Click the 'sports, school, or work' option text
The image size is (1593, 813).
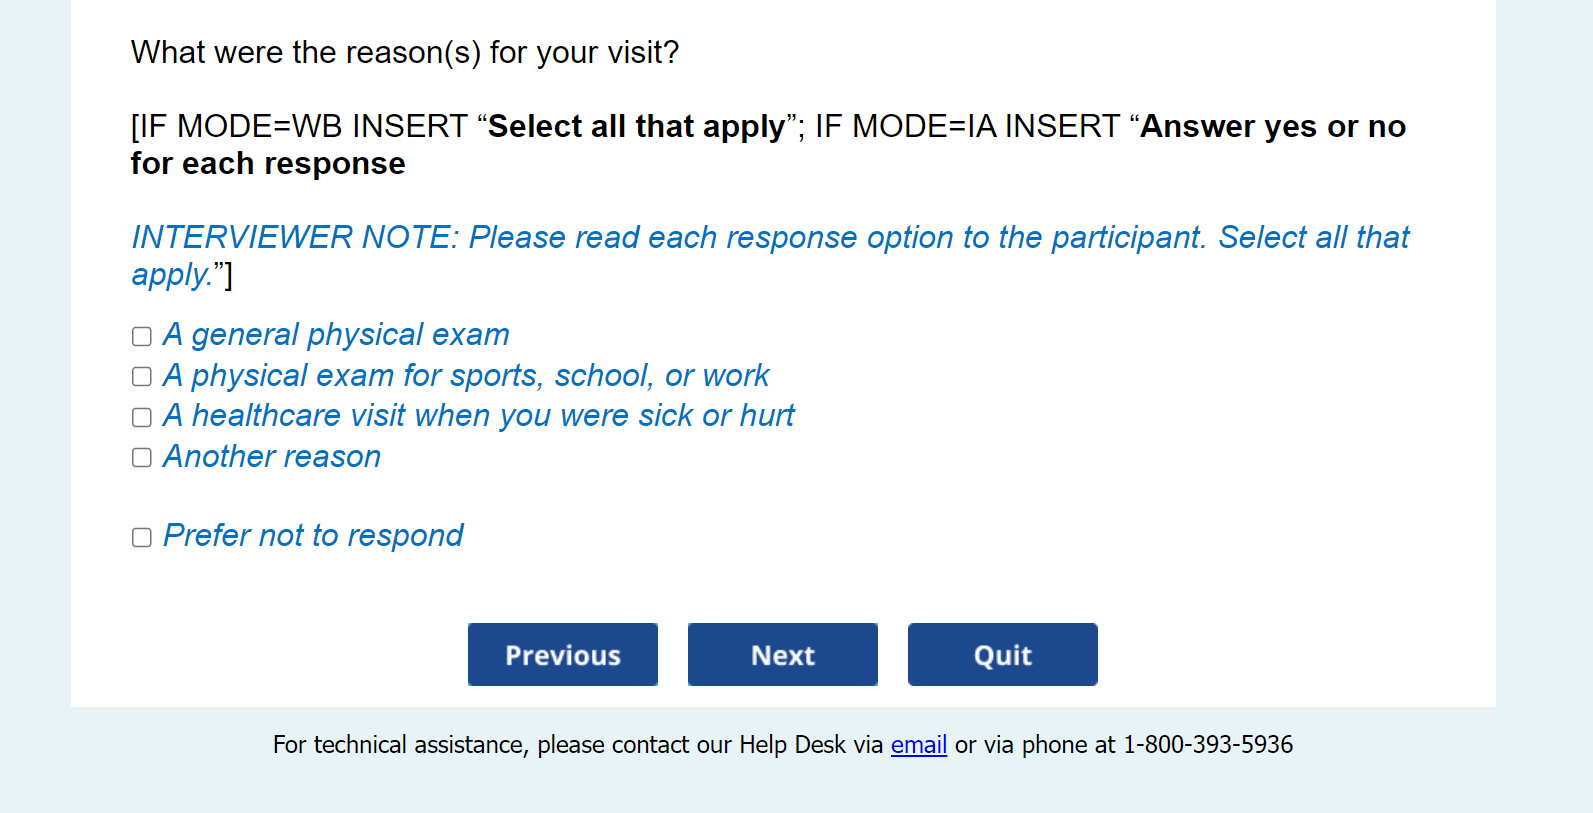click(x=466, y=375)
